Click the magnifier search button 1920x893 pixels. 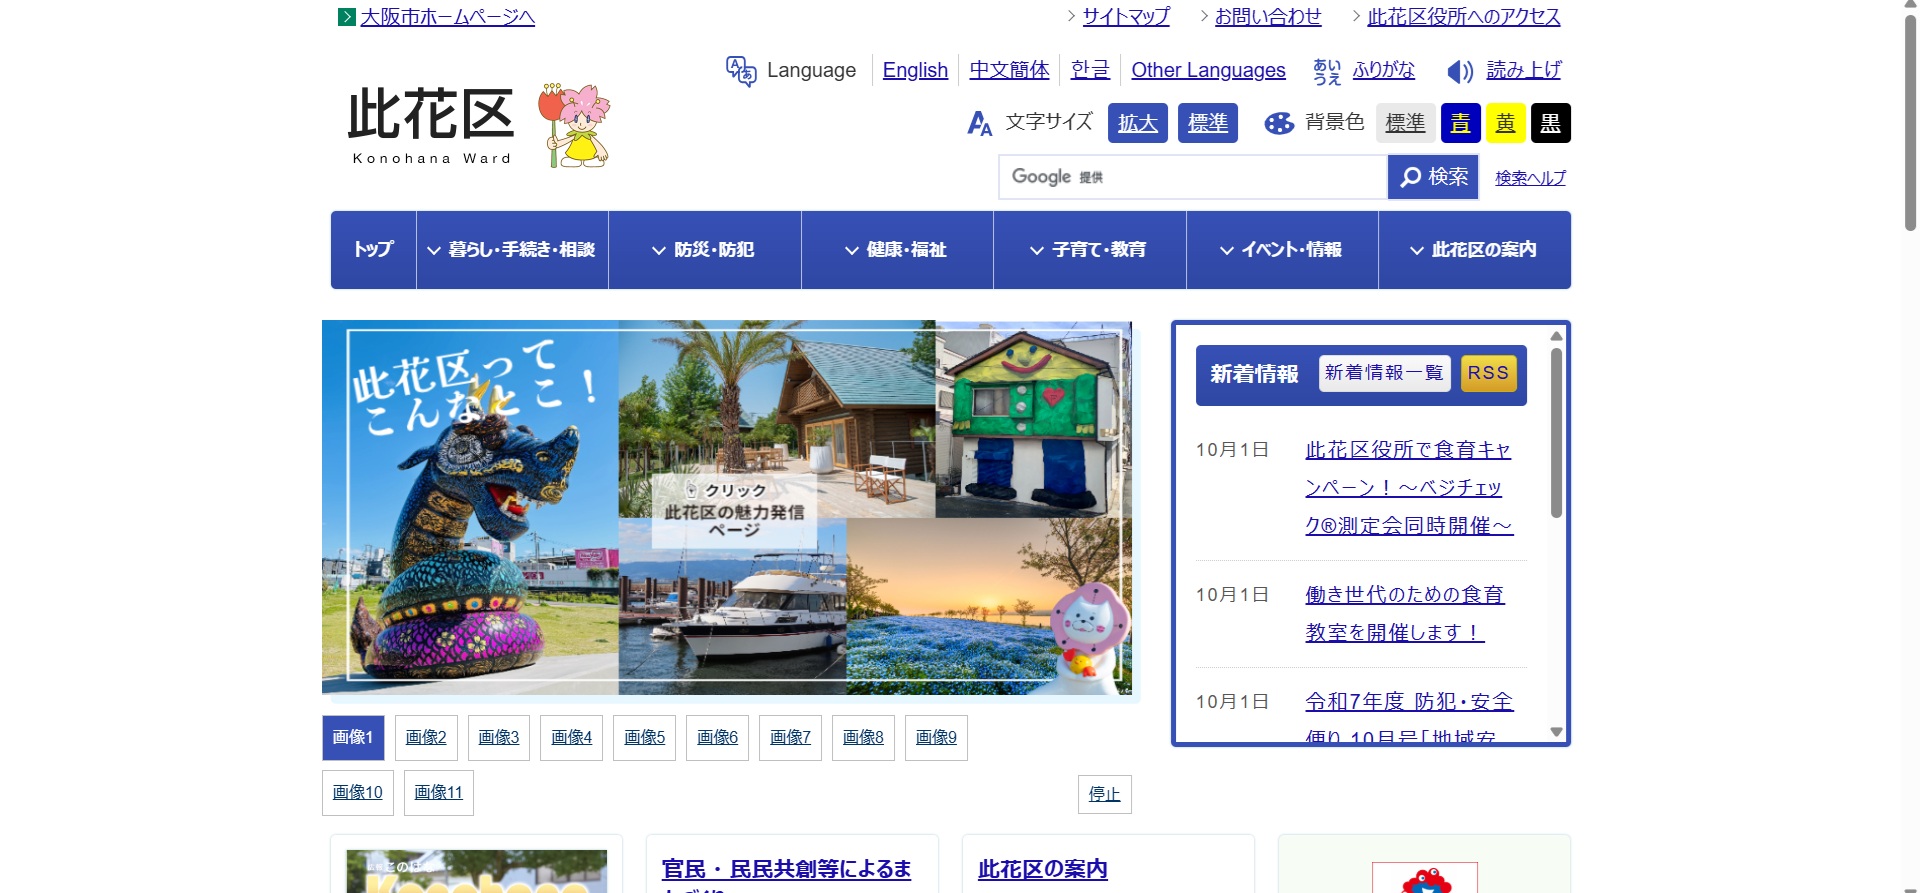pyautogui.click(x=1433, y=177)
